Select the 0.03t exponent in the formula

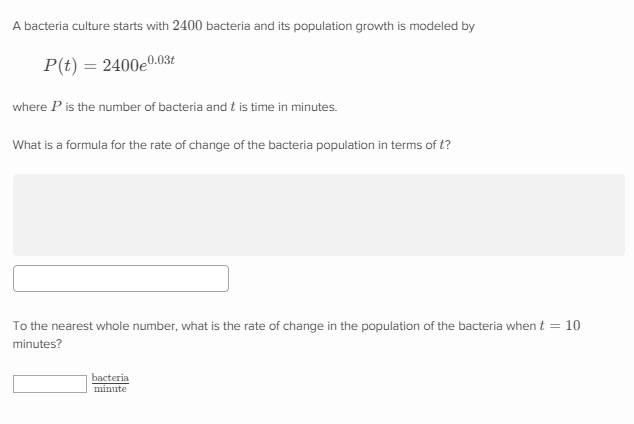click(x=163, y=59)
